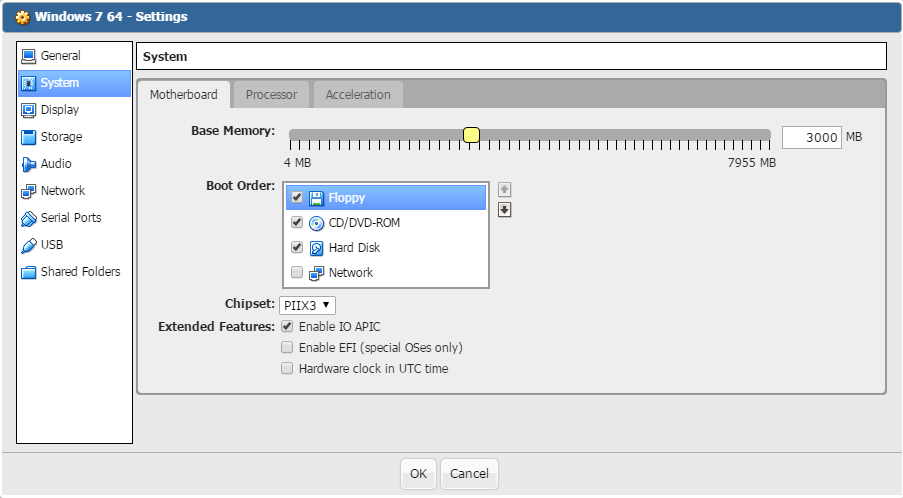Toggle Enable EFI (special OSes only)

[x=288, y=348]
